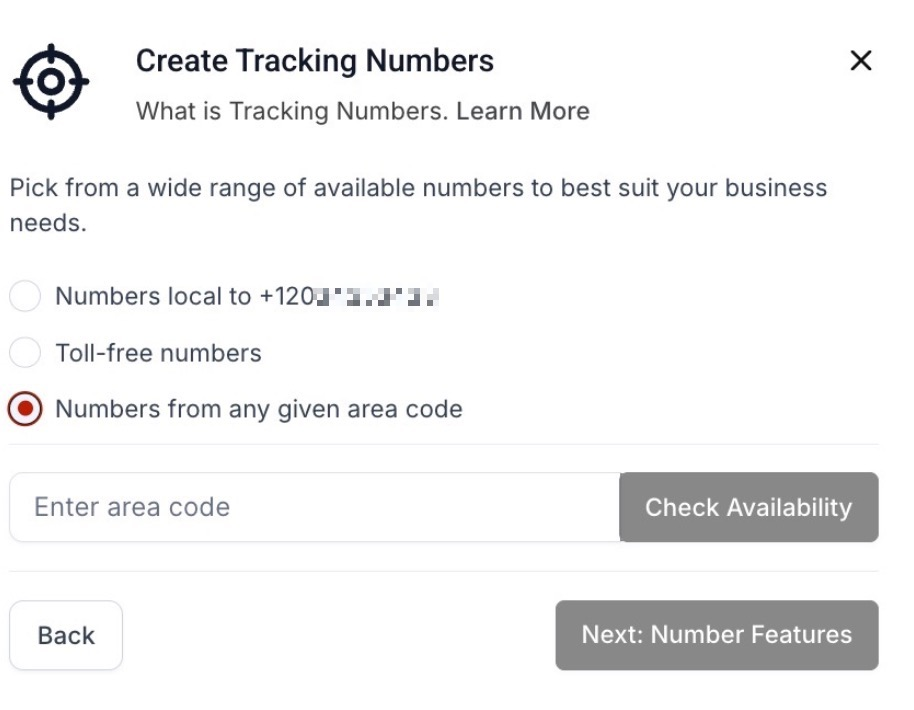This screenshot has width=914, height=710.
Task: Click the "Numbers local to" label text
Action: click(x=153, y=297)
